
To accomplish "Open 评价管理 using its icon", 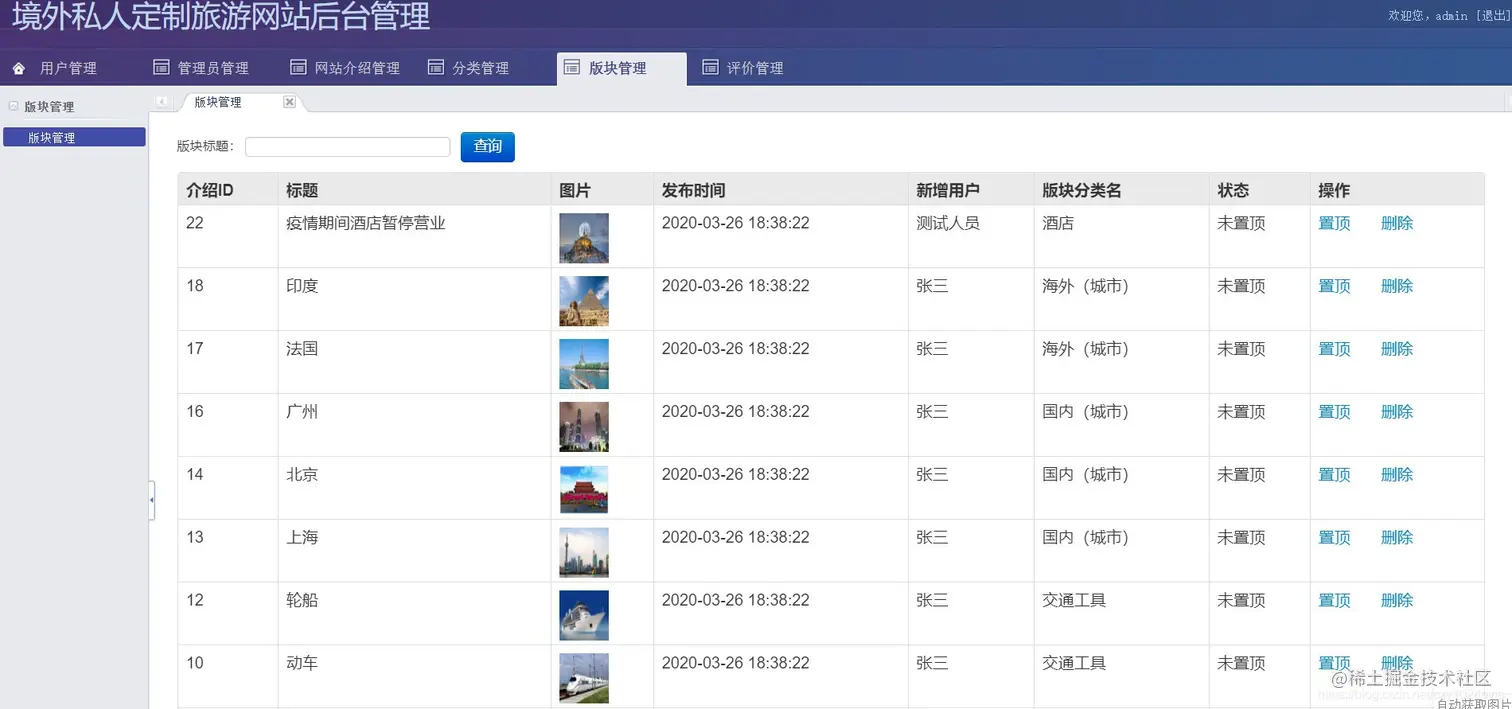I will (709, 67).
